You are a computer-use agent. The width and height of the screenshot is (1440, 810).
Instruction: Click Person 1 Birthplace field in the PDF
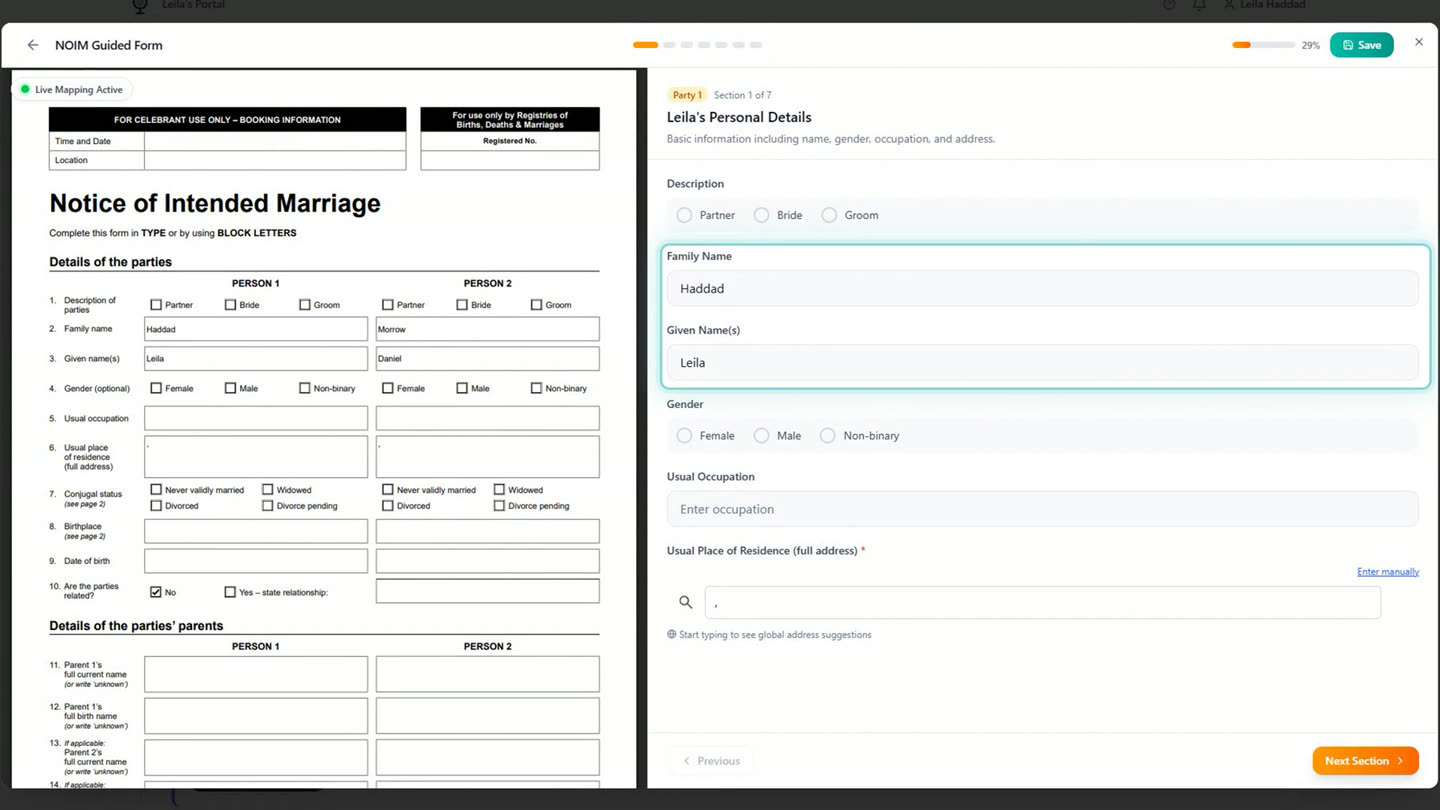point(256,531)
